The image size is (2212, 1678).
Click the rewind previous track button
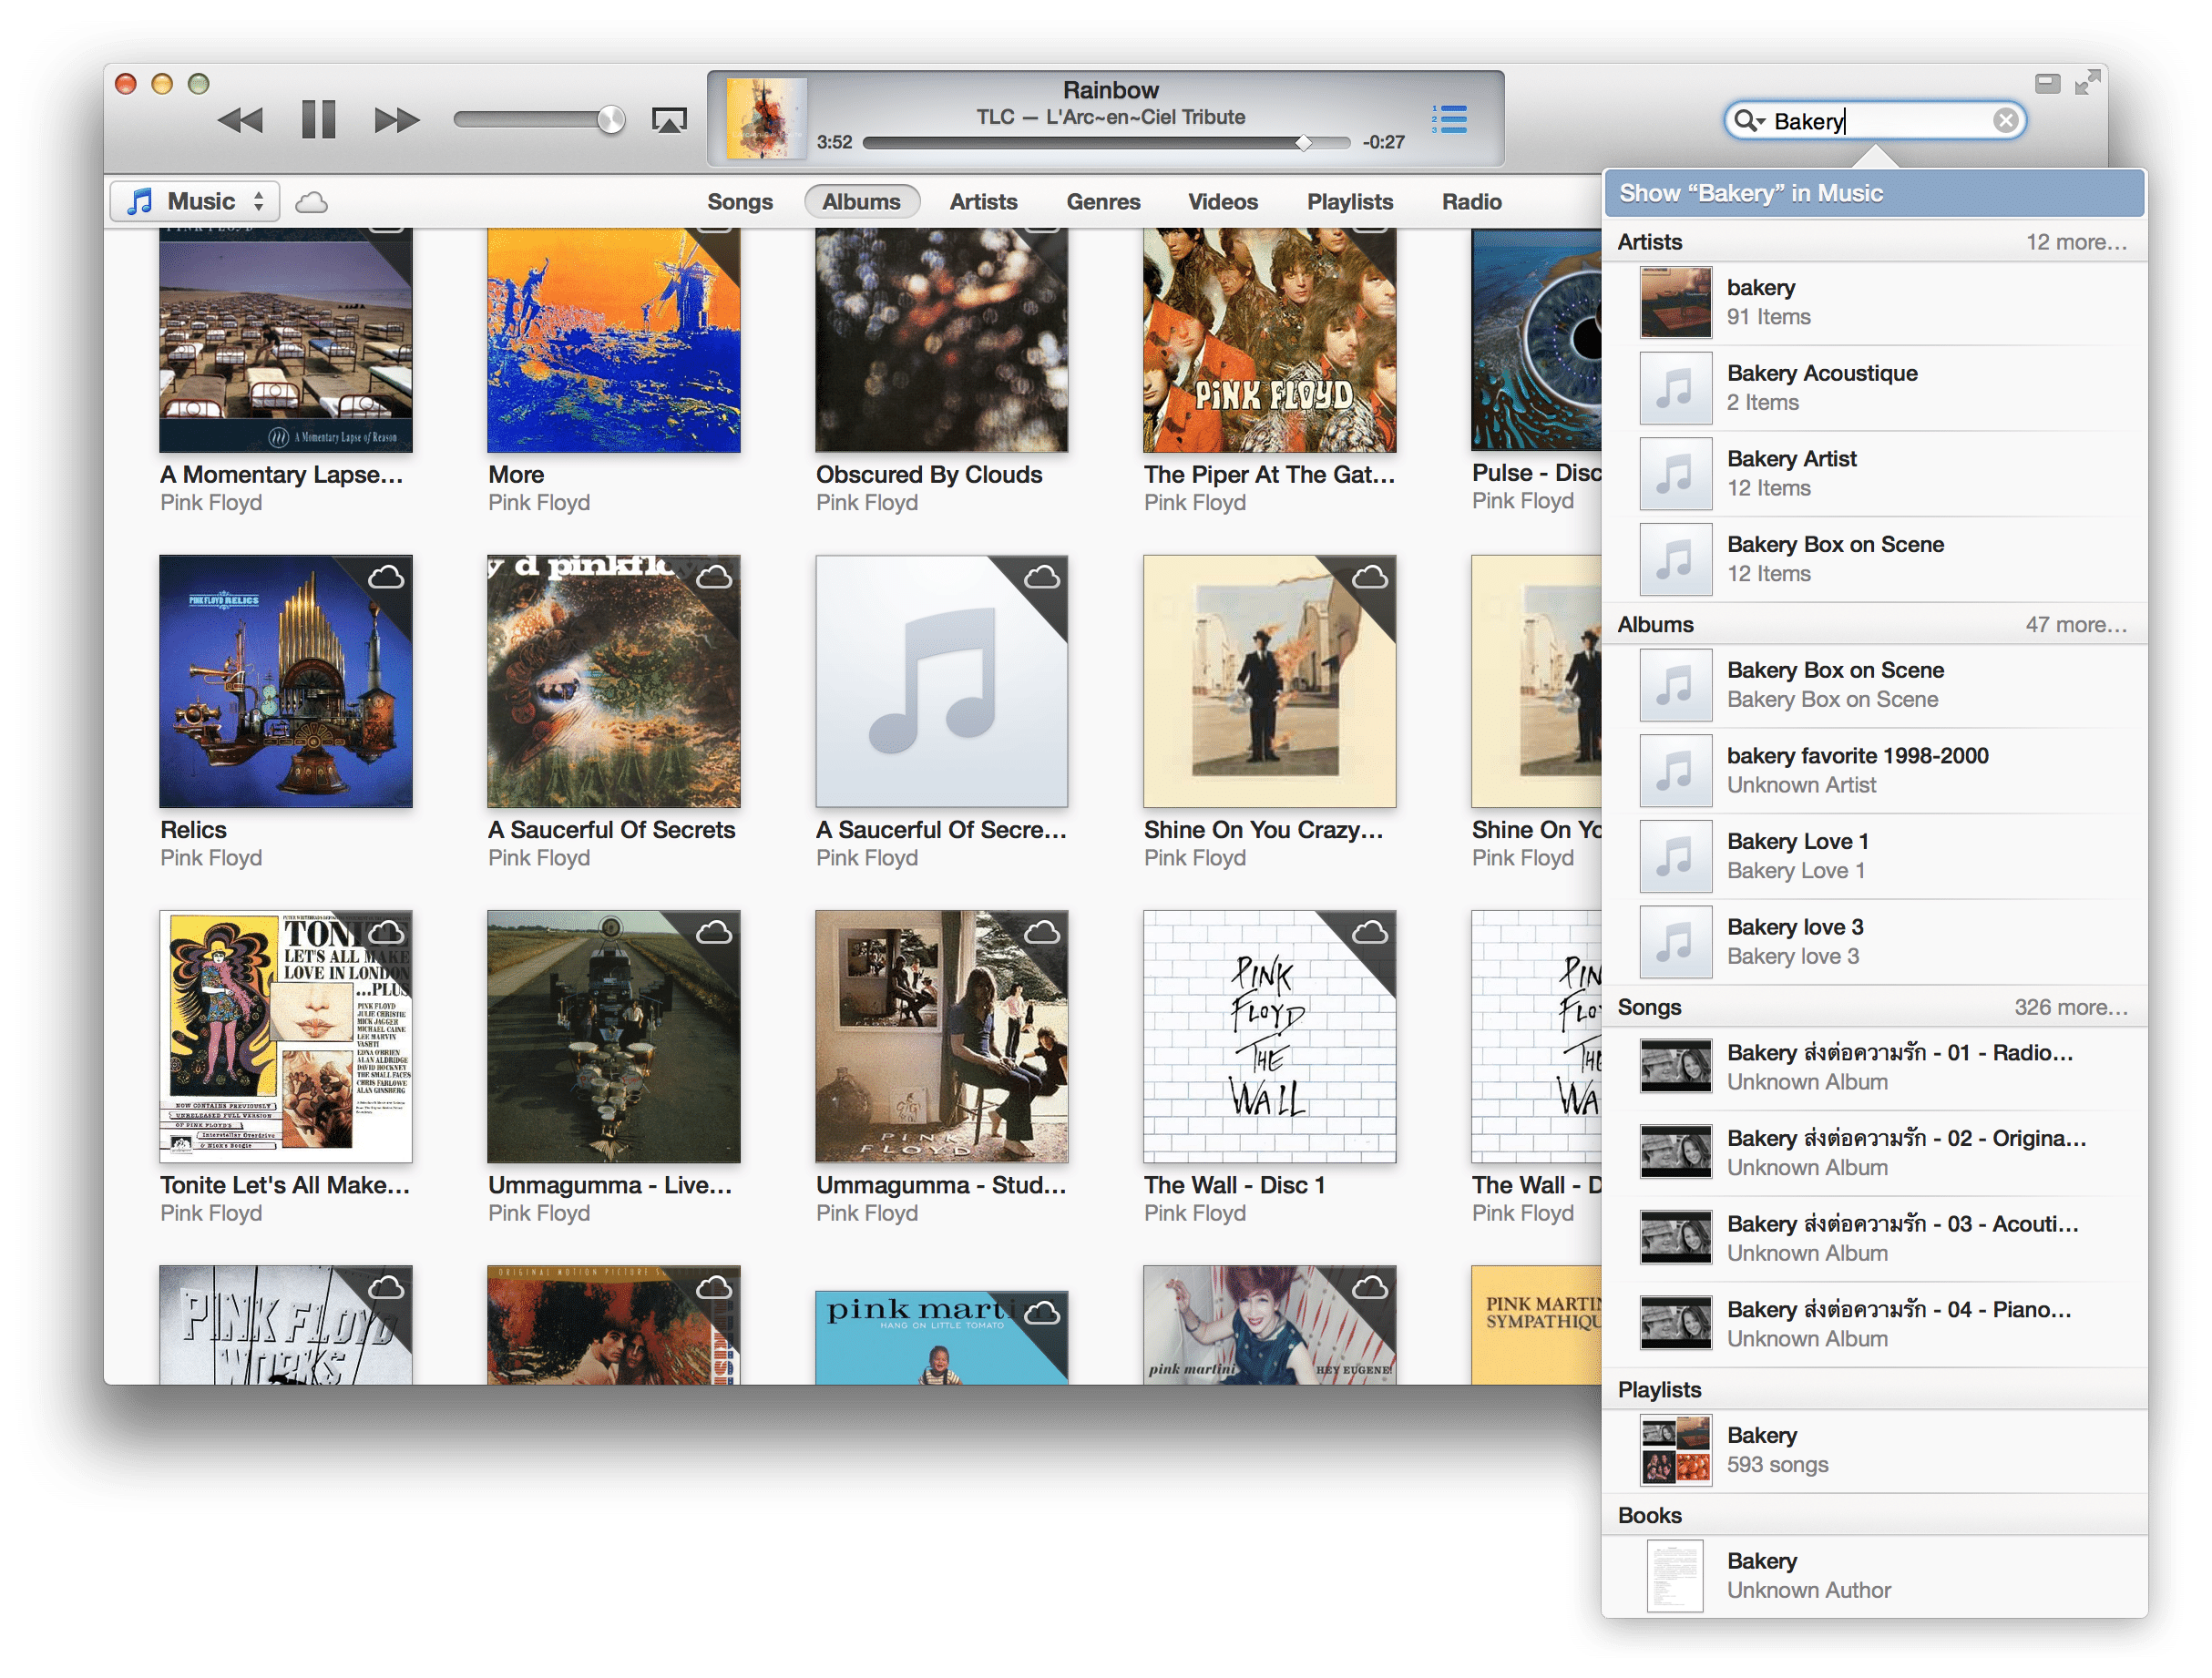click(x=240, y=120)
